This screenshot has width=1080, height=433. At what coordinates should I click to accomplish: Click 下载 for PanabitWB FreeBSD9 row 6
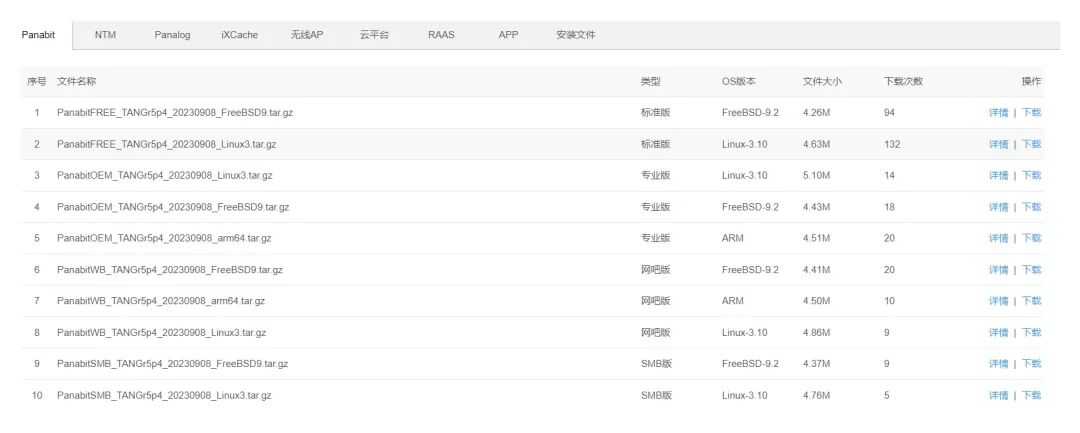(1031, 270)
